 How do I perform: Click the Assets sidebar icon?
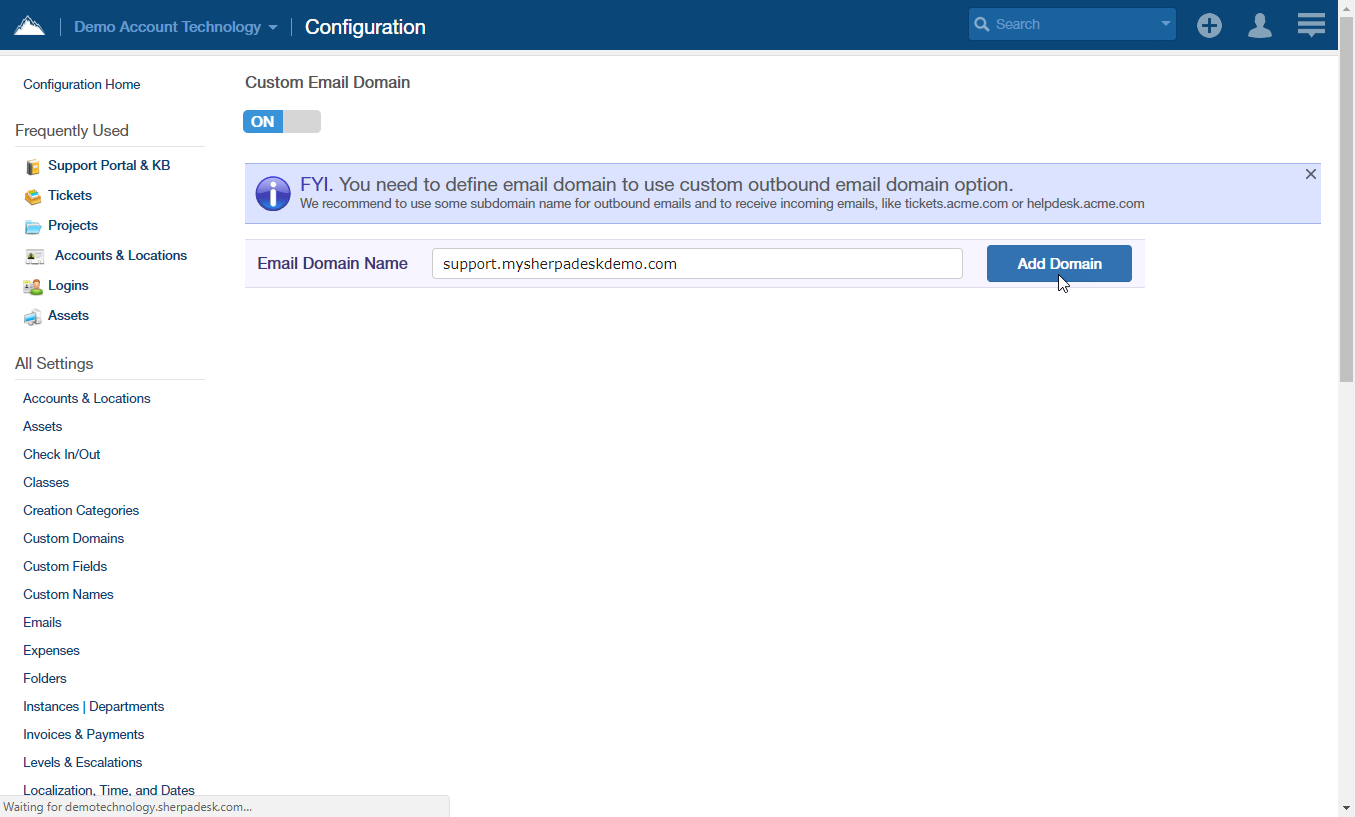pos(33,317)
